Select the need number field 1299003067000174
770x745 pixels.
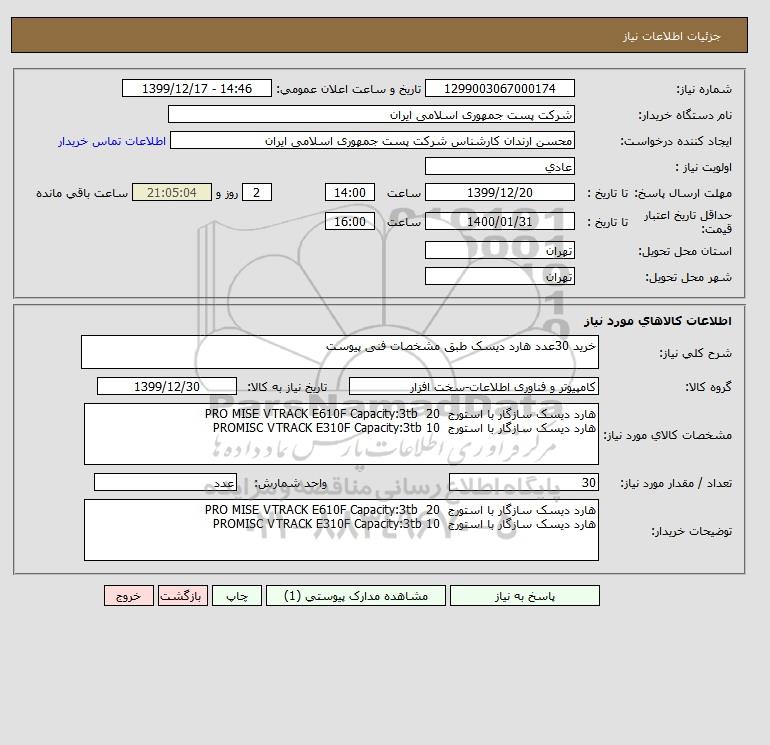[499, 88]
